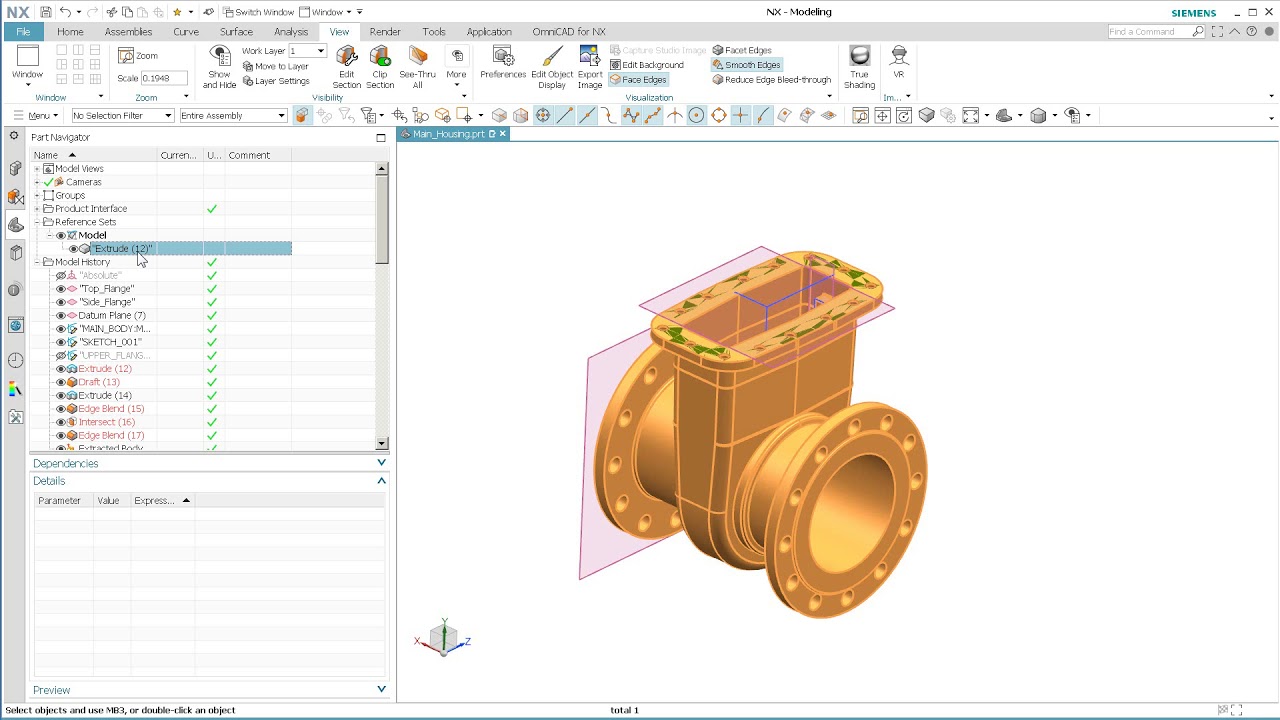Click Edit Background
Image resolution: width=1280 pixels, height=720 pixels.
(x=646, y=65)
